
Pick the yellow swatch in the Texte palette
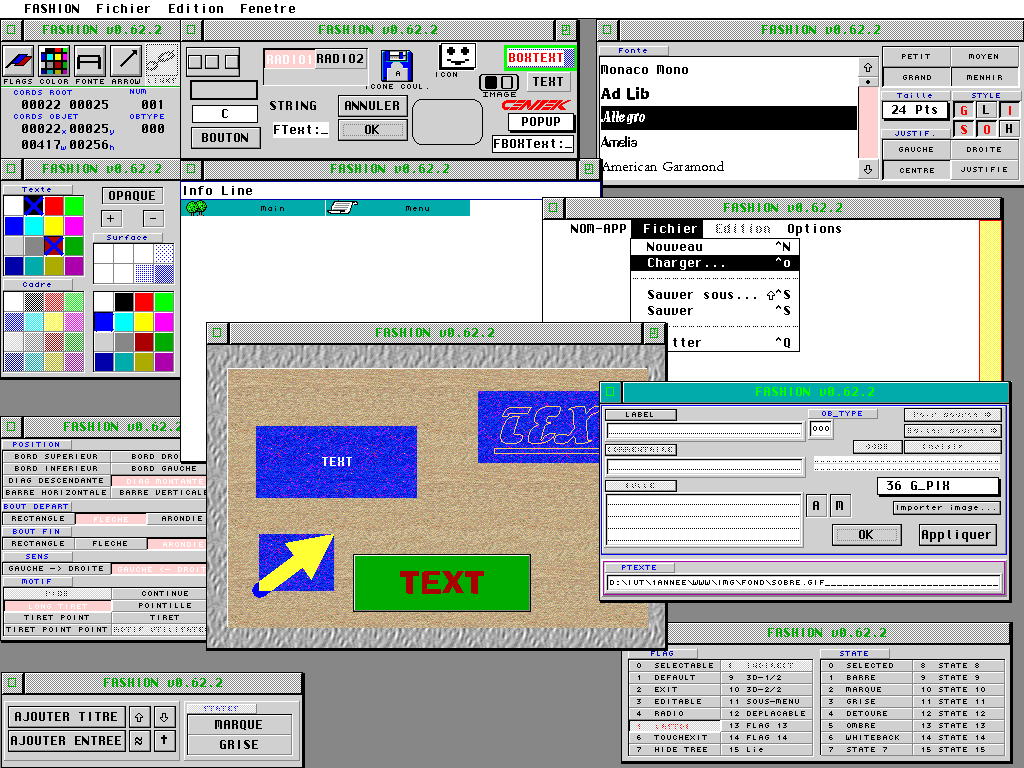pos(54,226)
